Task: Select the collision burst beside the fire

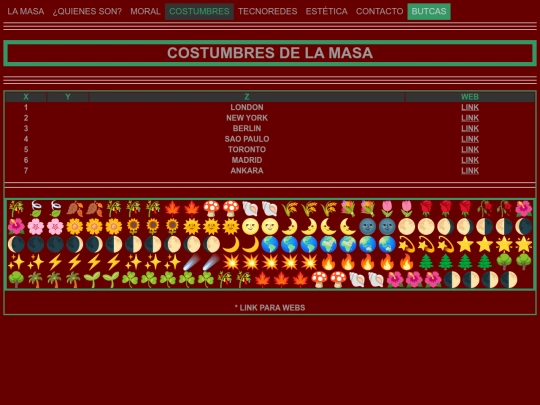Action: click(x=309, y=262)
